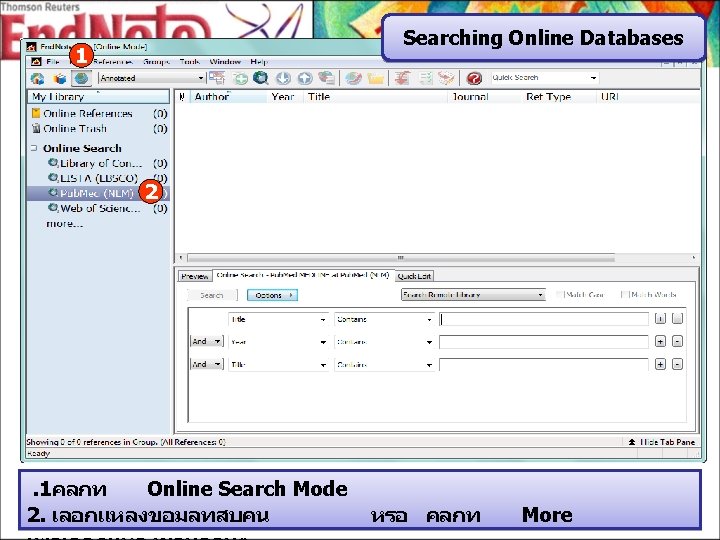Open first row Title field dropdown

(x=278, y=319)
